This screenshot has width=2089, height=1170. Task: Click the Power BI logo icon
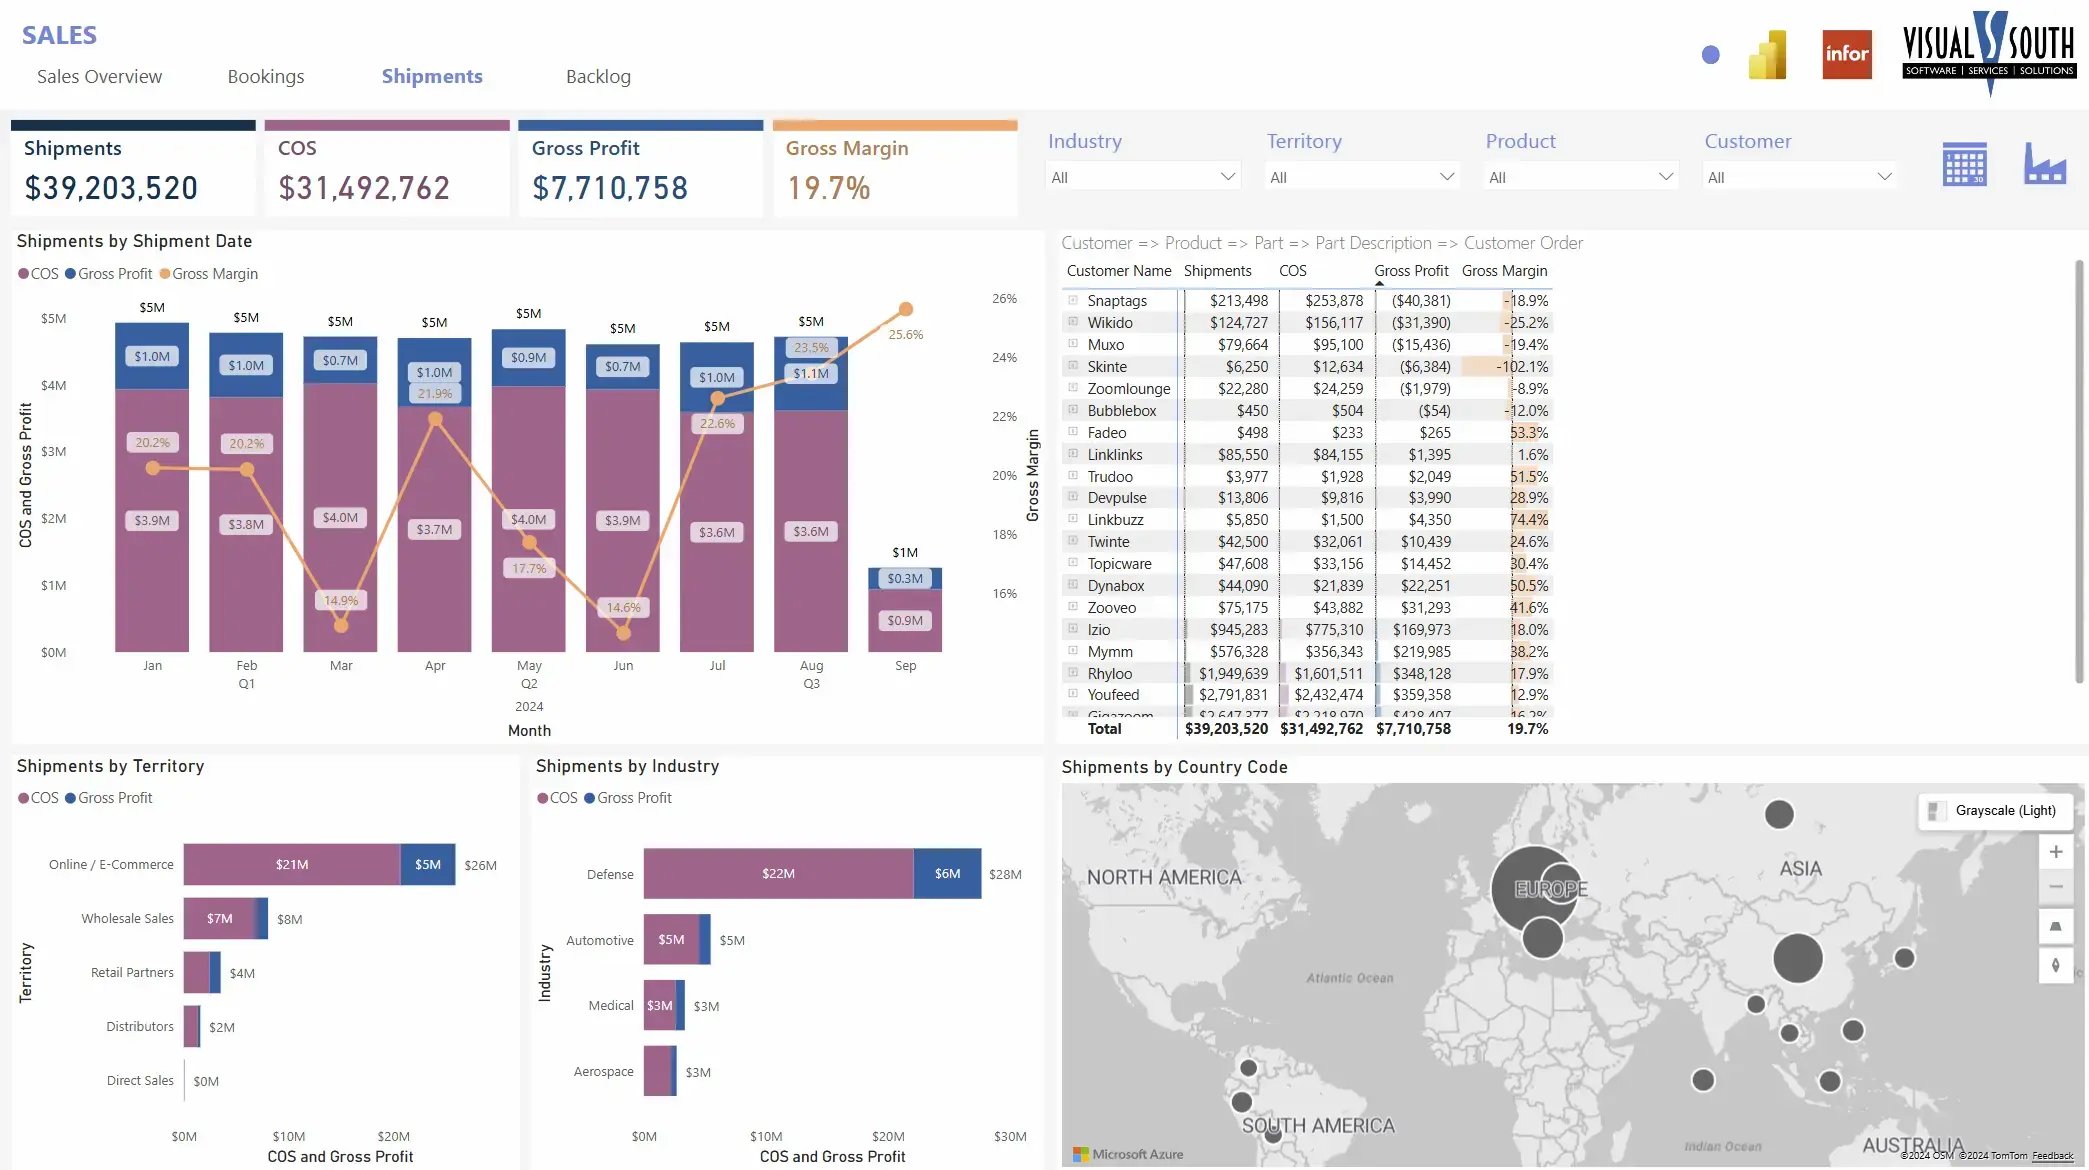(1767, 54)
